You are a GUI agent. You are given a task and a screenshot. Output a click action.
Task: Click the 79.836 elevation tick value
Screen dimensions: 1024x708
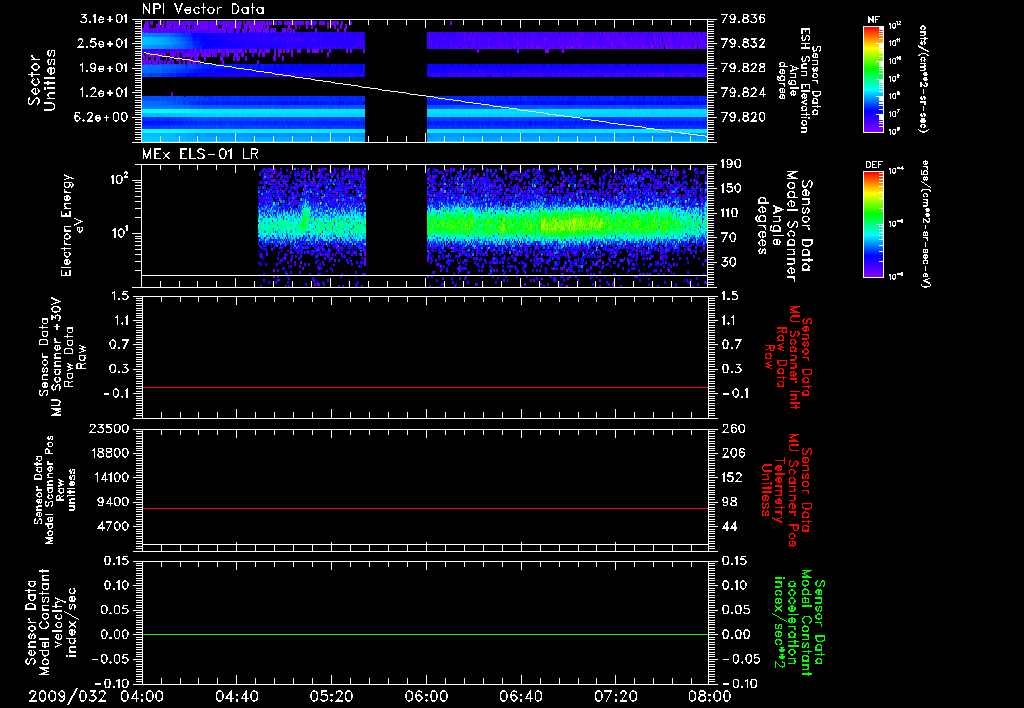tap(744, 18)
